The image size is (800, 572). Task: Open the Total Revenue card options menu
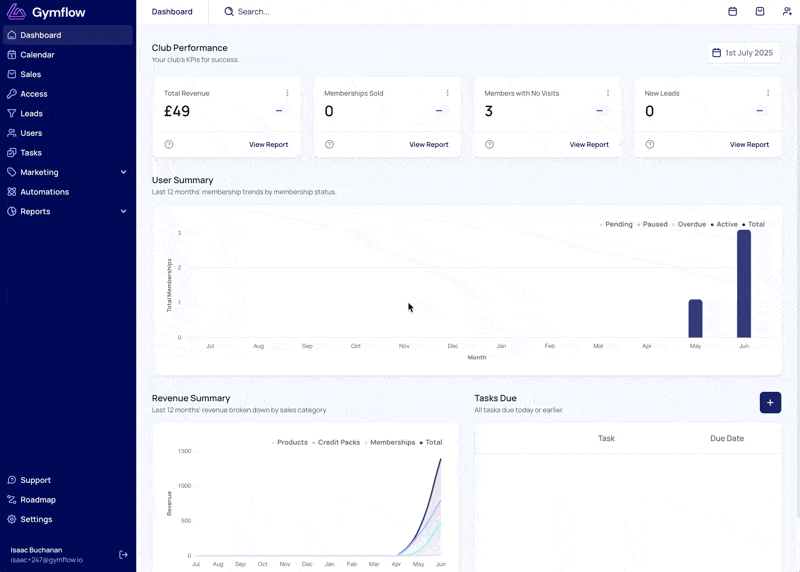coord(287,93)
